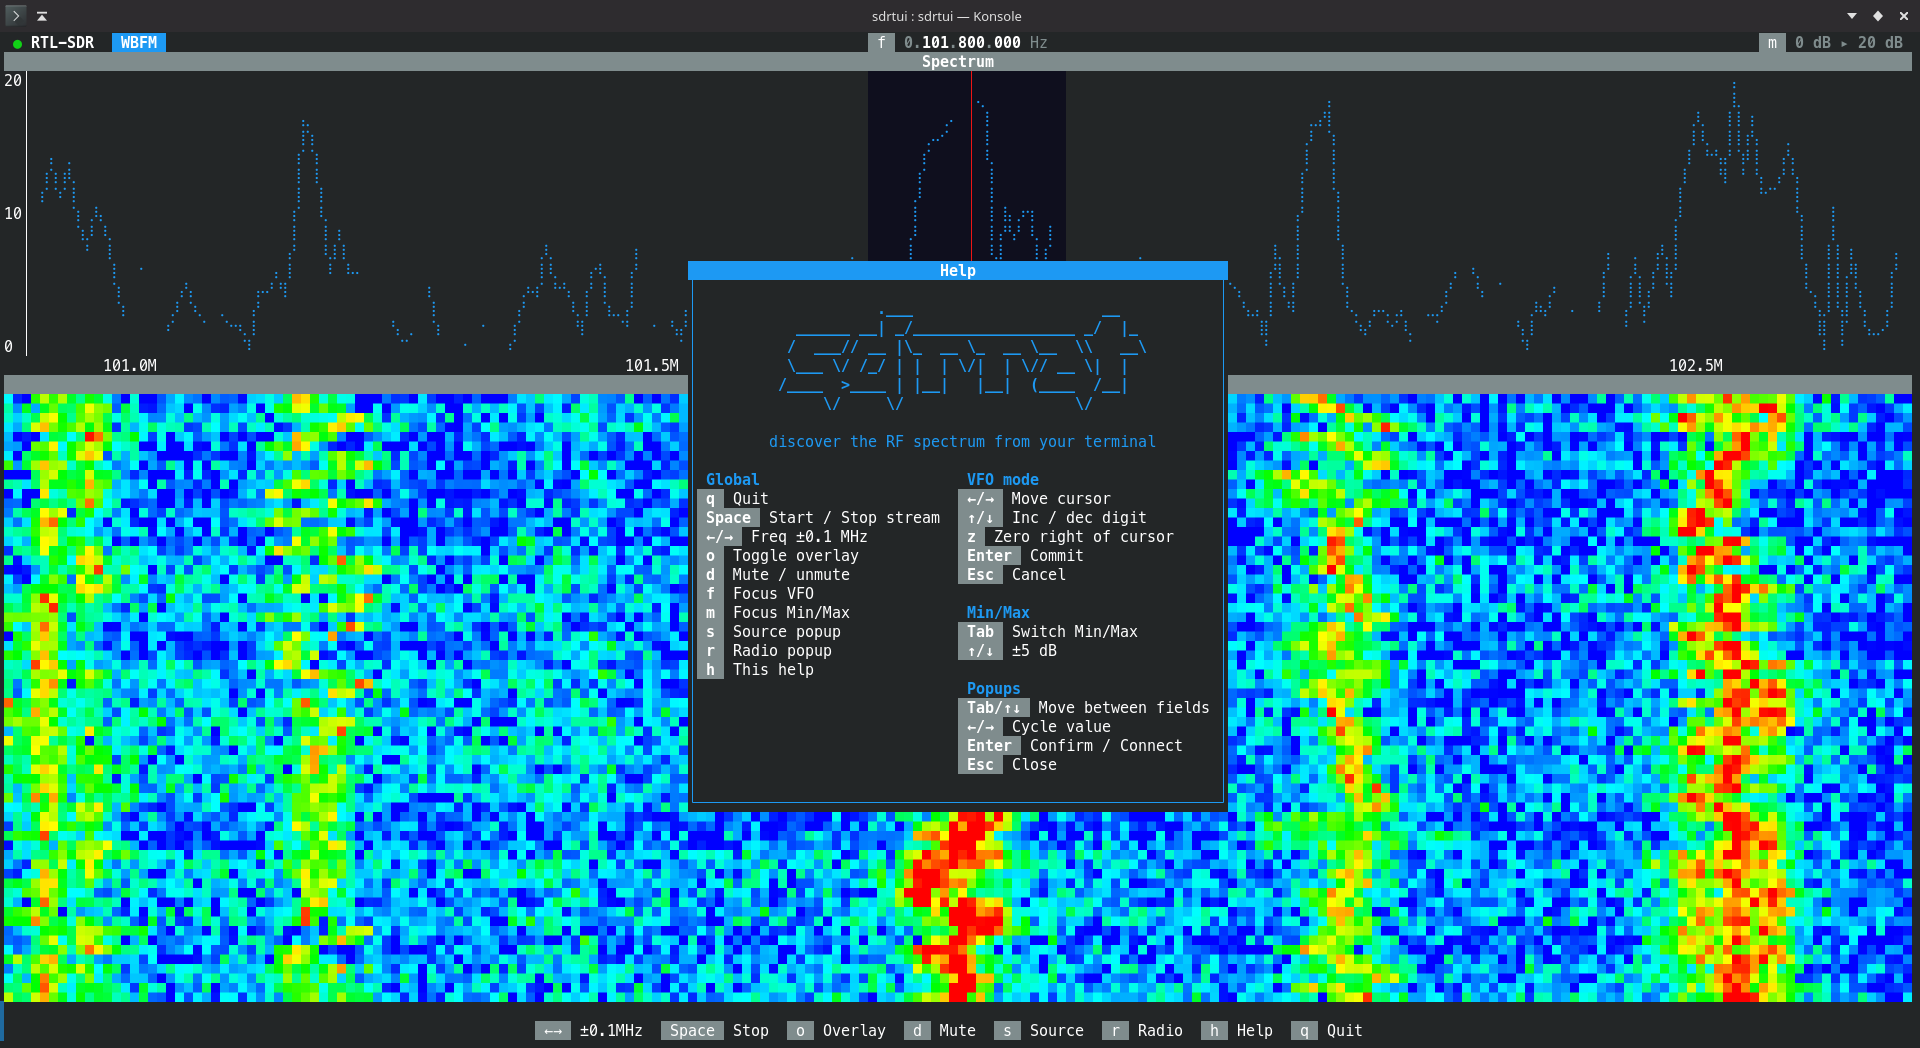This screenshot has height=1048, width=1920.
Task: Click the Esc Close key badge
Action: pos(980,764)
